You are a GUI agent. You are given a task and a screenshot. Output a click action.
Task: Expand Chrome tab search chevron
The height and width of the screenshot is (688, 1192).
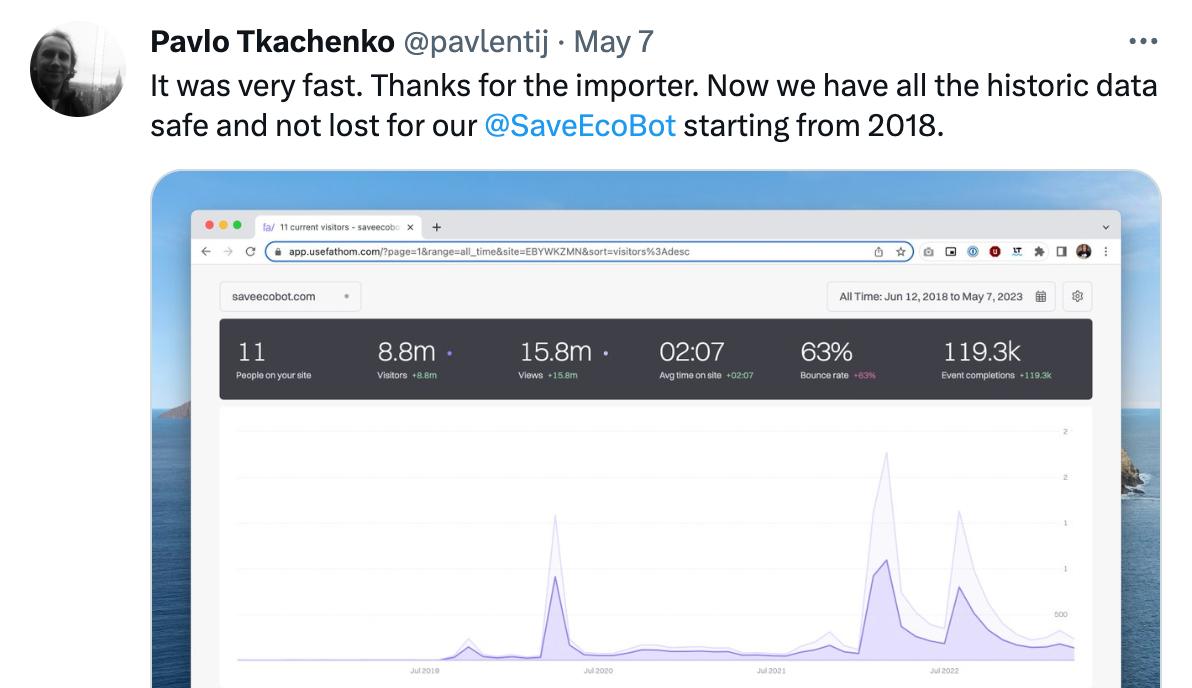click(x=1105, y=227)
